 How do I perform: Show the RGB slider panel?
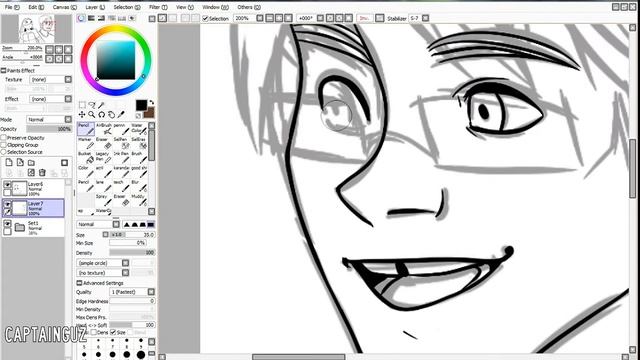(x=91, y=18)
